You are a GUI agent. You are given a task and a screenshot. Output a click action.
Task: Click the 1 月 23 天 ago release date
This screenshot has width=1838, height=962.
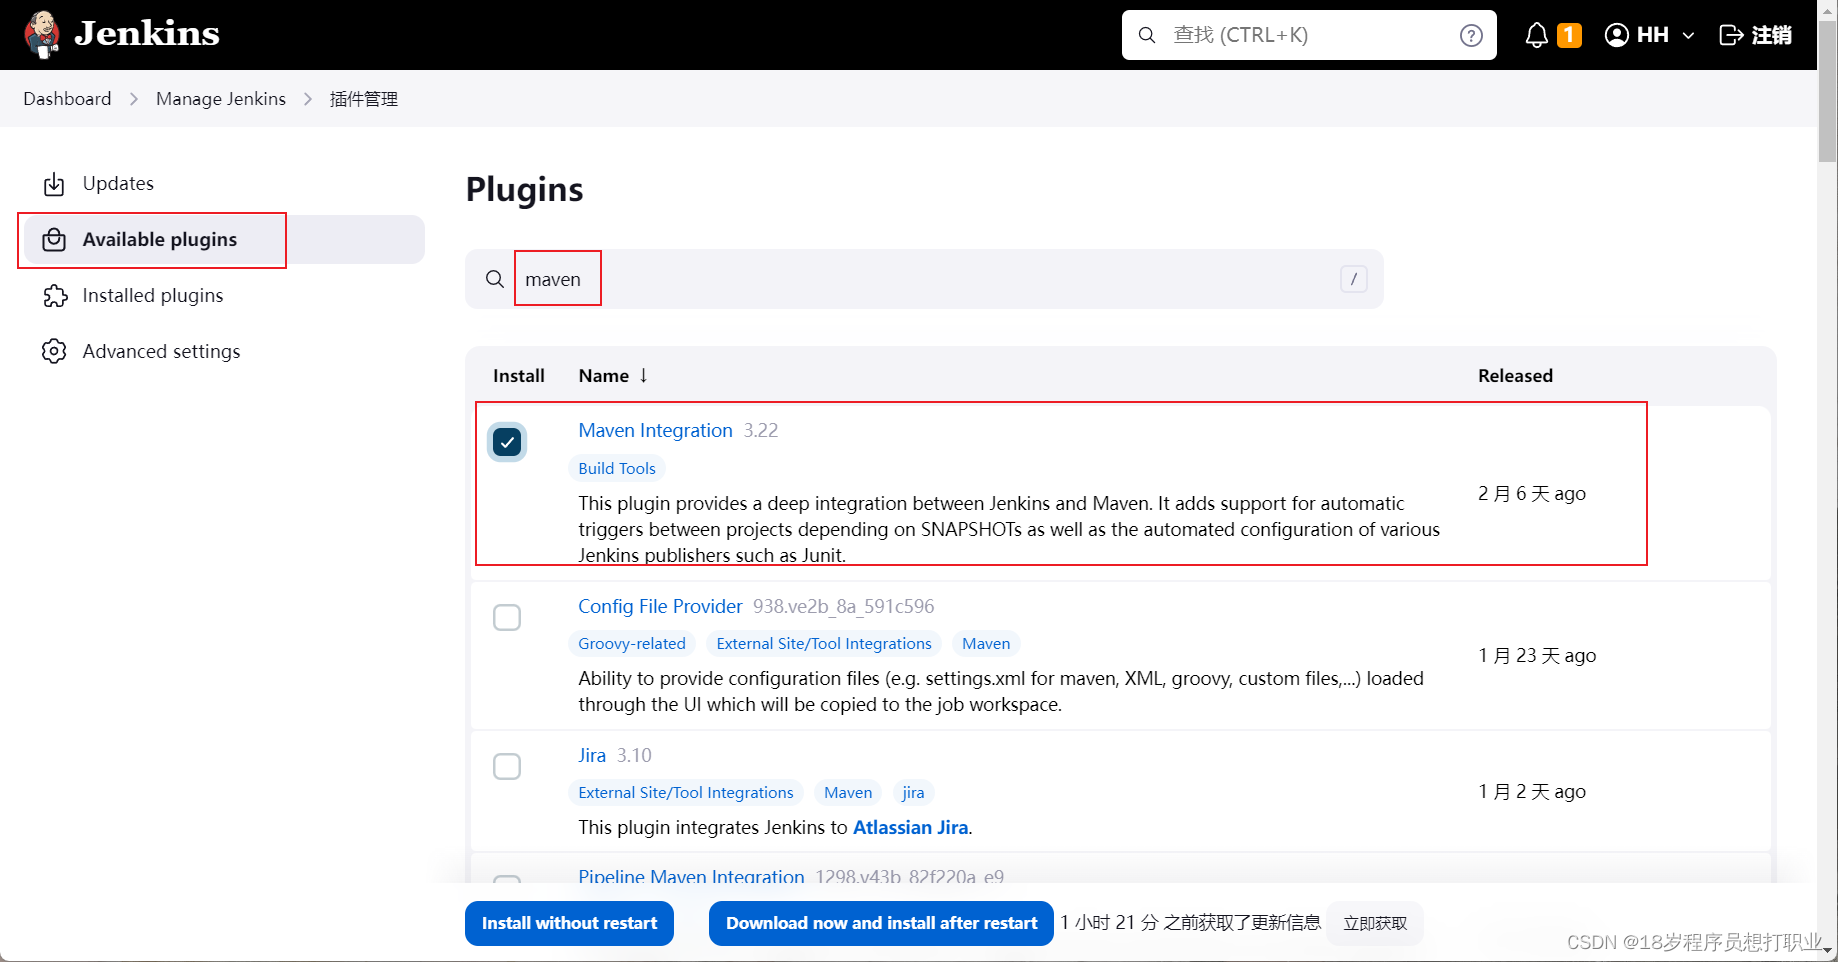point(1537,655)
